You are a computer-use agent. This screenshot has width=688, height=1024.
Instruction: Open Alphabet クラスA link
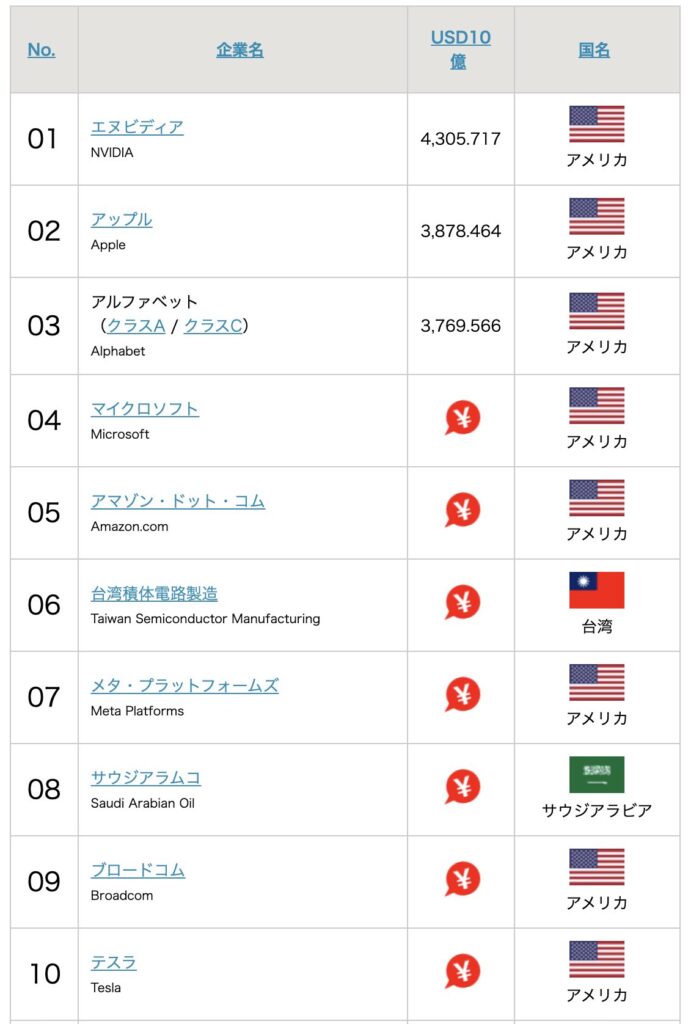click(135, 326)
